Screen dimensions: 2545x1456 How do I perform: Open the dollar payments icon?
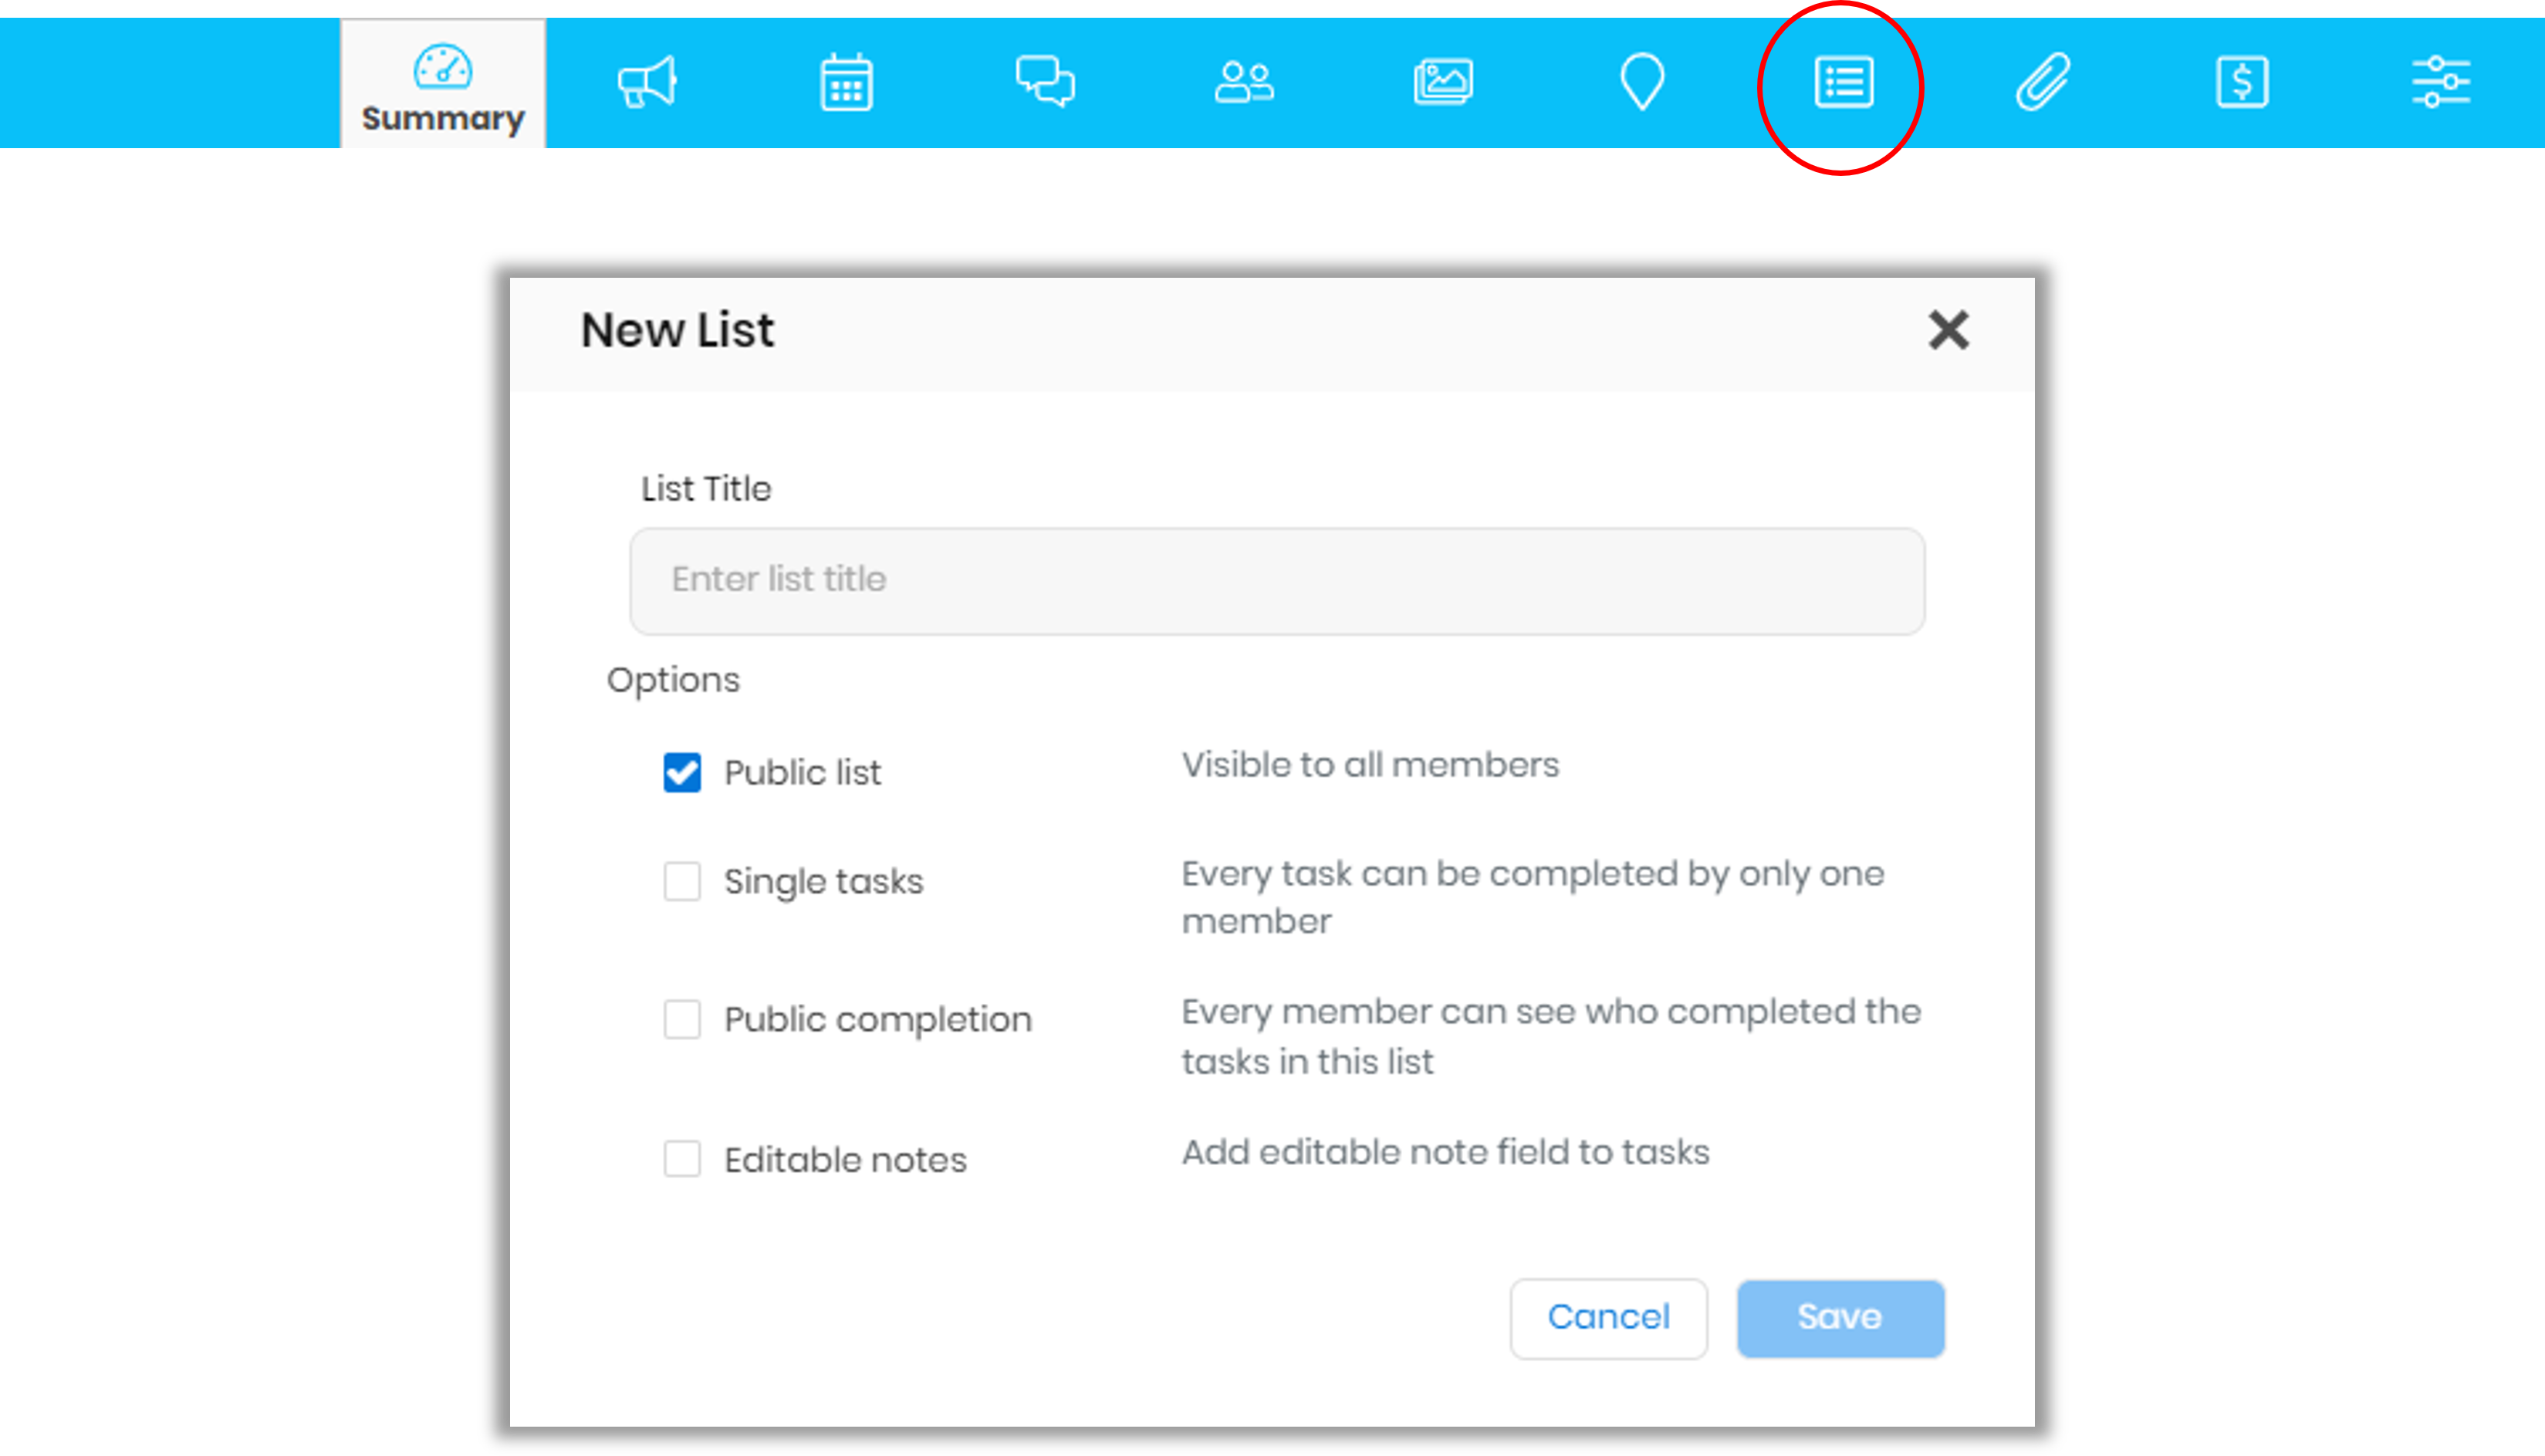2241,82
